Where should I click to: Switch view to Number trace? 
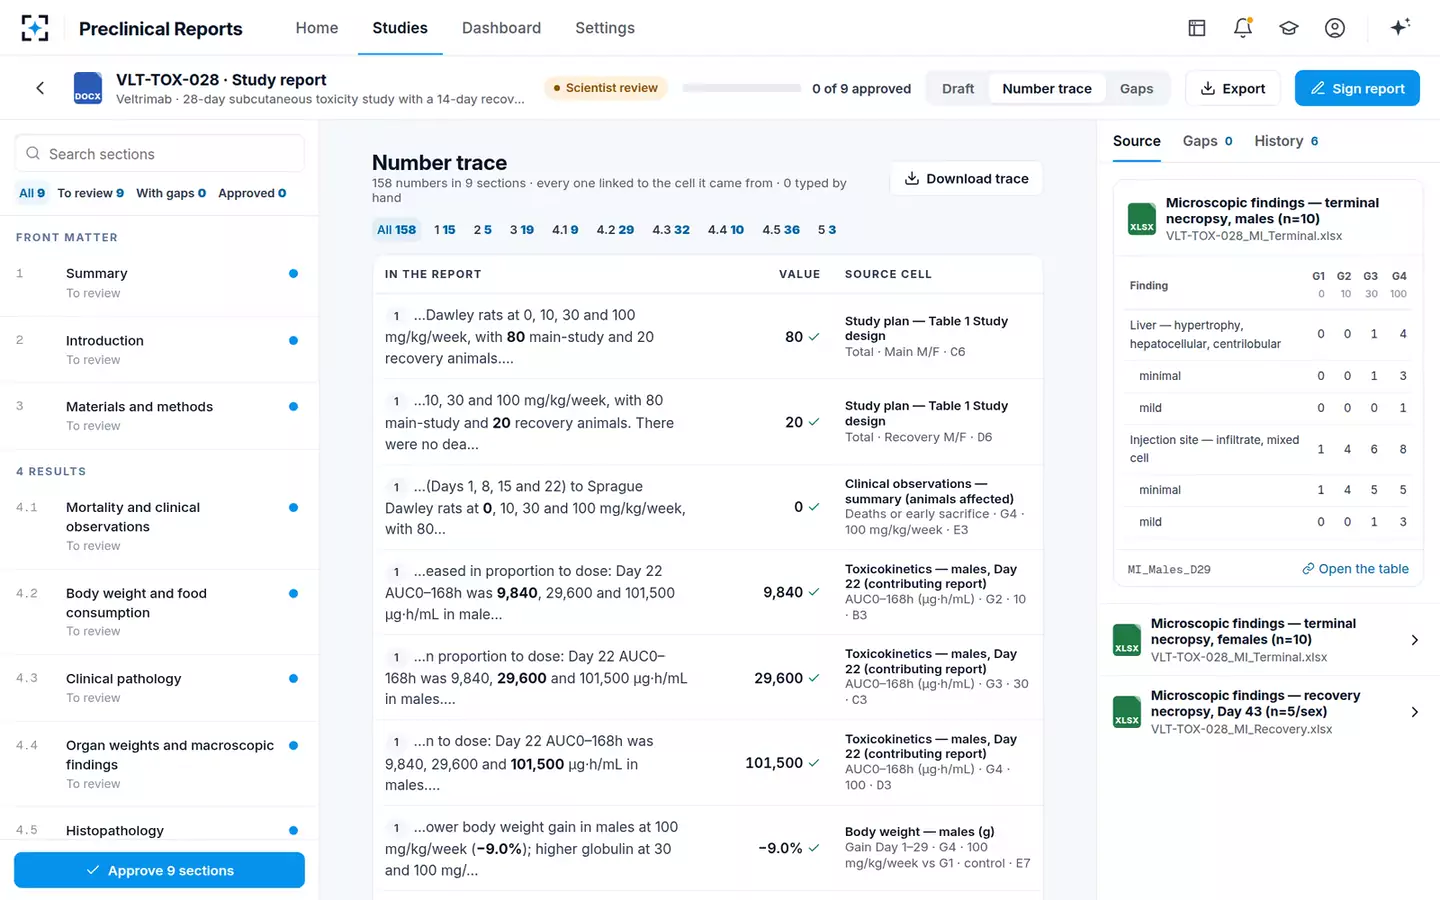coord(1047,88)
